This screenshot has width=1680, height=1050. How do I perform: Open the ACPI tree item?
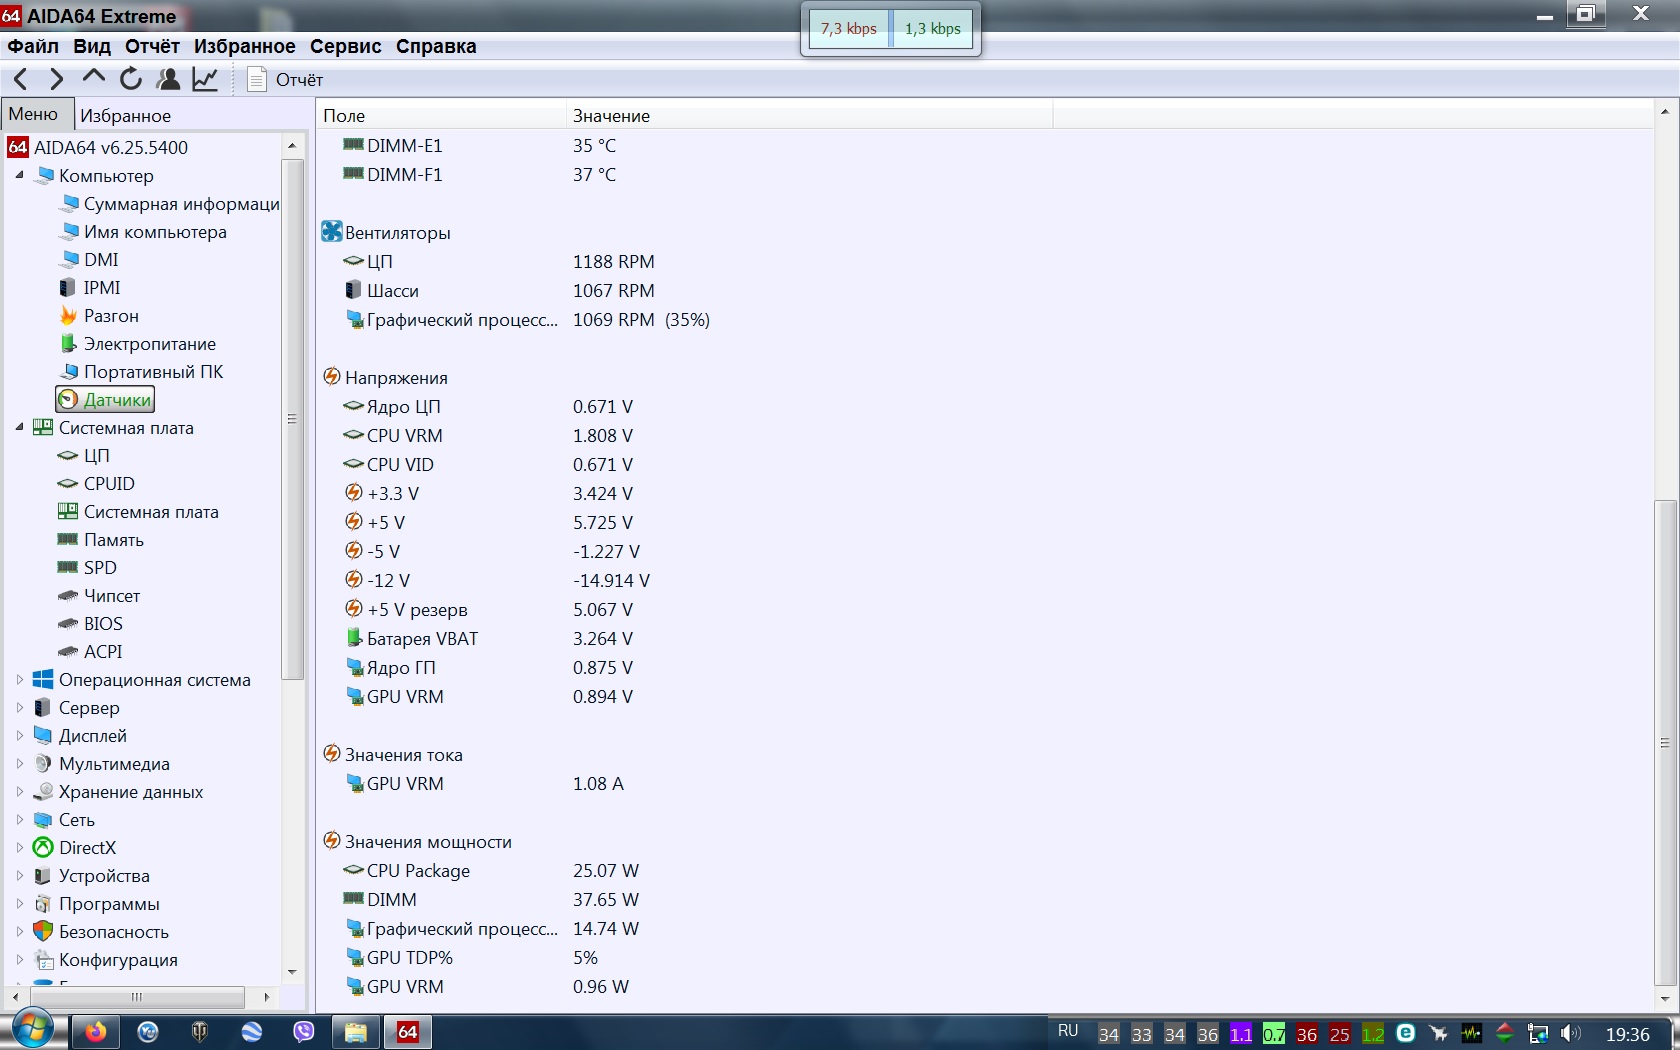click(x=91, y=651)
